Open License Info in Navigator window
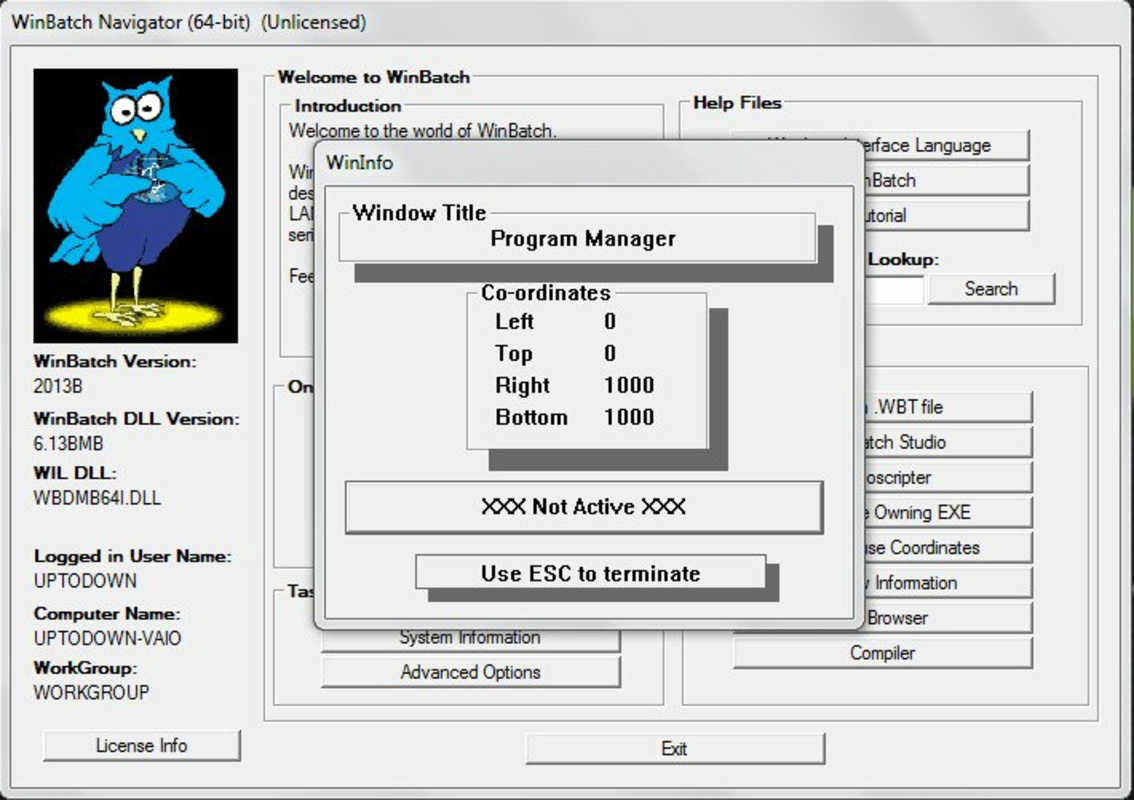 pyautogui.click(x=142, y=746)
